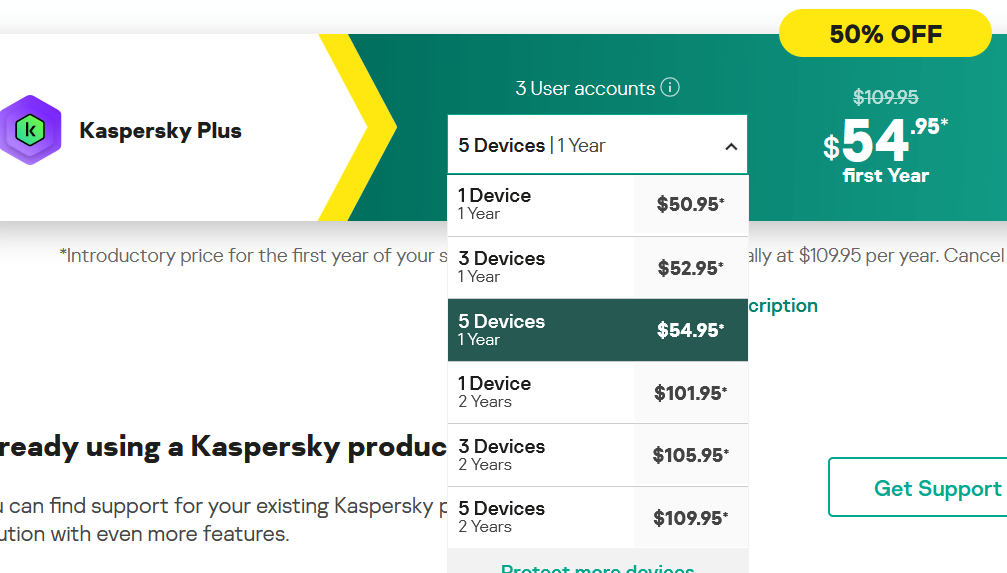Click the '5 Devices | 1 Year' combo box text
1007x573 pixels.
[532, 146]
